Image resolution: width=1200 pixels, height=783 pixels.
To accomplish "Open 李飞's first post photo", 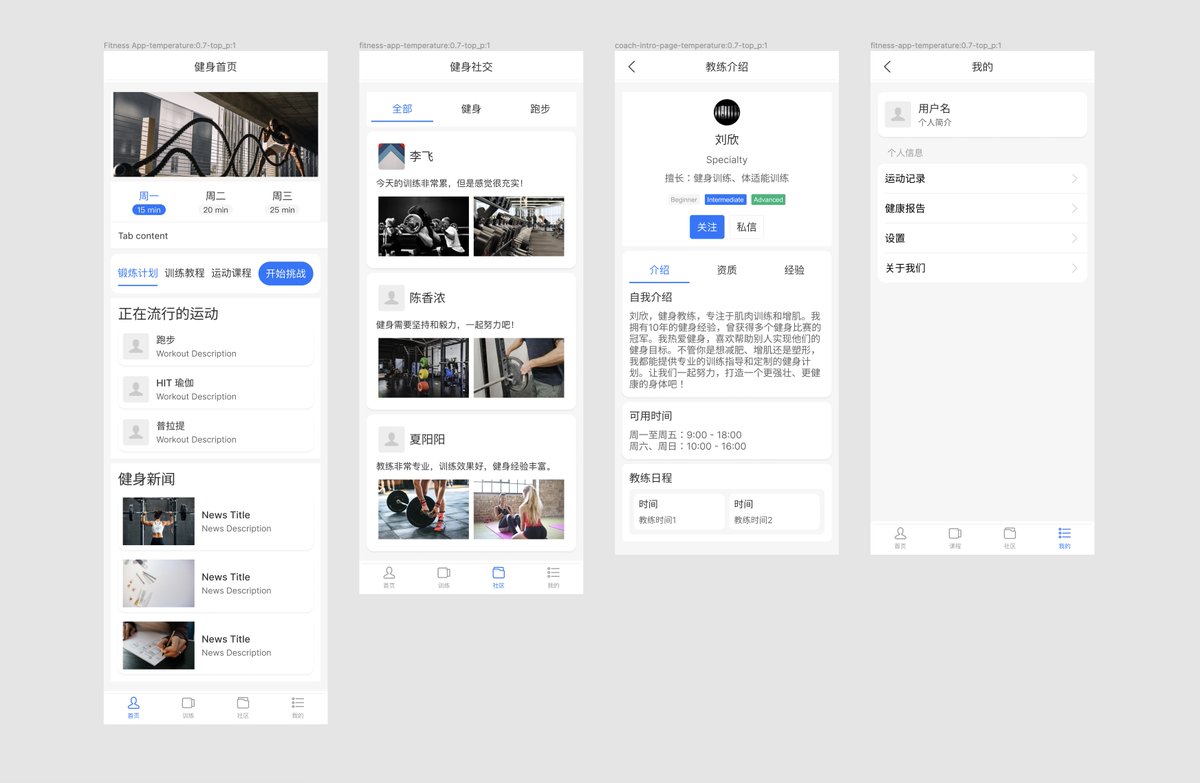I will click(x=423, y=226).
